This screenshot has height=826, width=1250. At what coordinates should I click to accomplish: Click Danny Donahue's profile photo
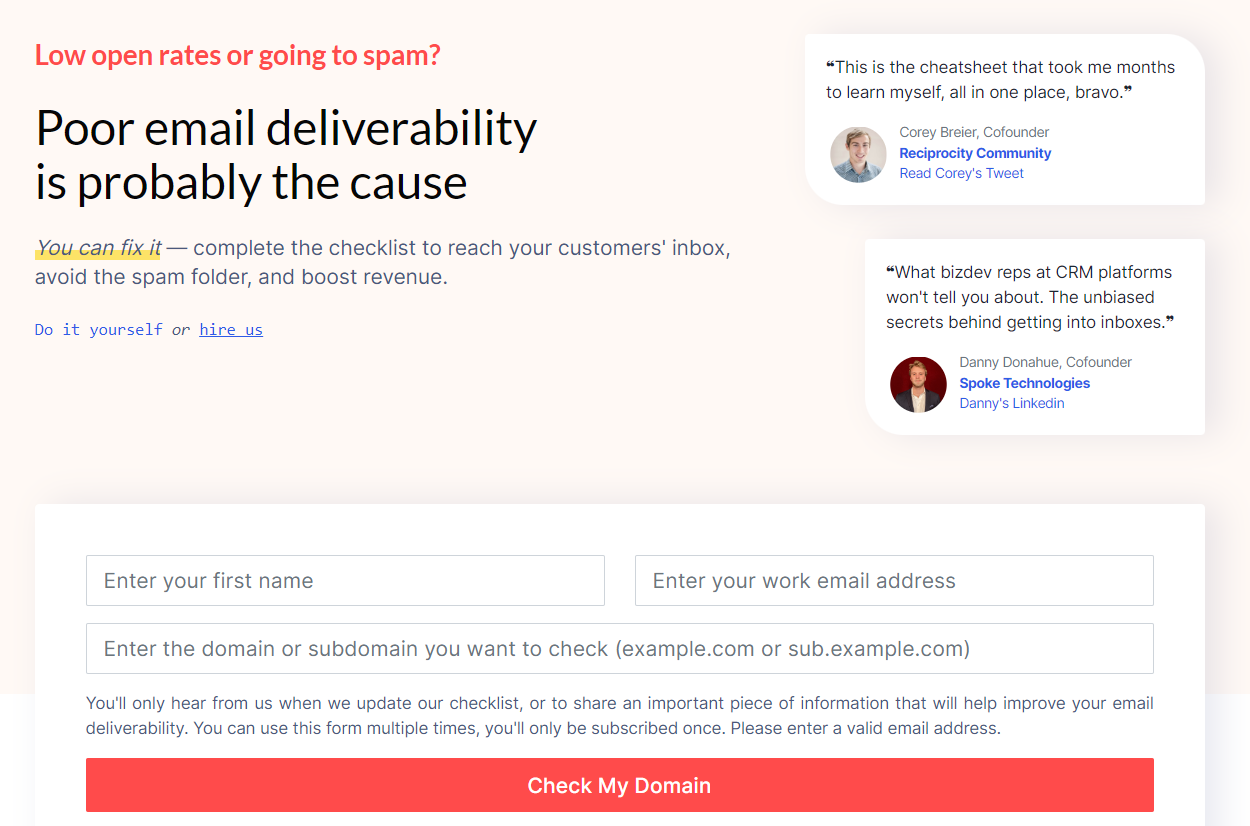click(x=918, y=384)
